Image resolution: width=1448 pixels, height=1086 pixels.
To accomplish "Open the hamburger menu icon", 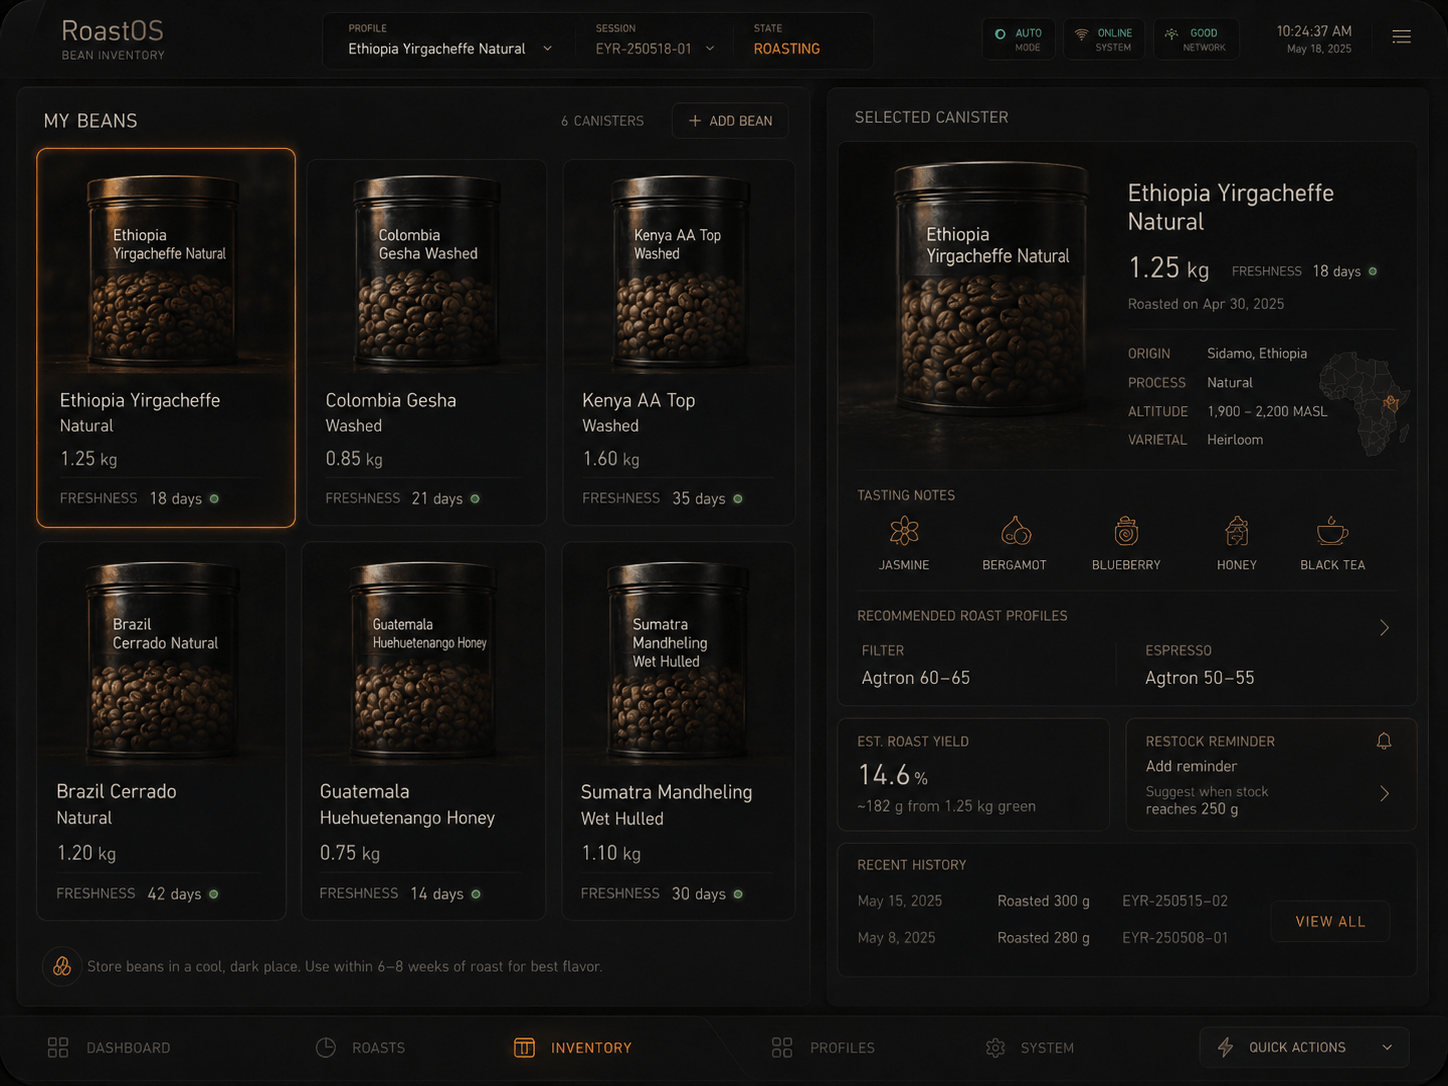I will [1401, 37].
